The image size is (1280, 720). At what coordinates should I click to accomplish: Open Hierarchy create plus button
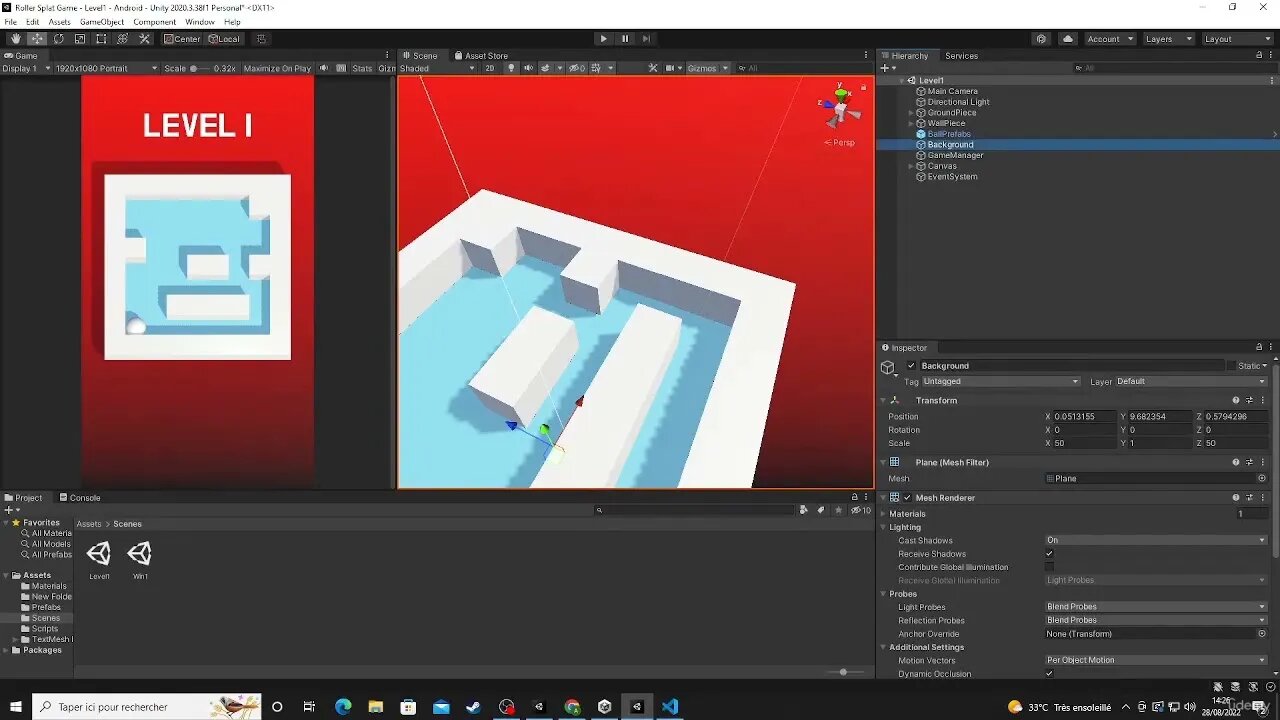[x=887, y=68]
